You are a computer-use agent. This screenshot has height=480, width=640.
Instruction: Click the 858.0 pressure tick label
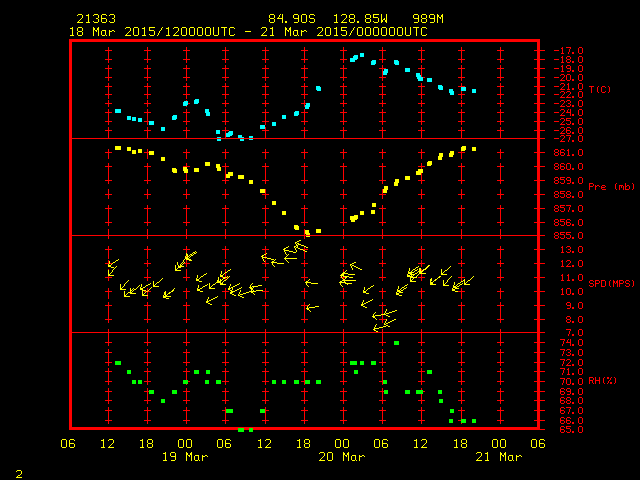coord(569,195)
